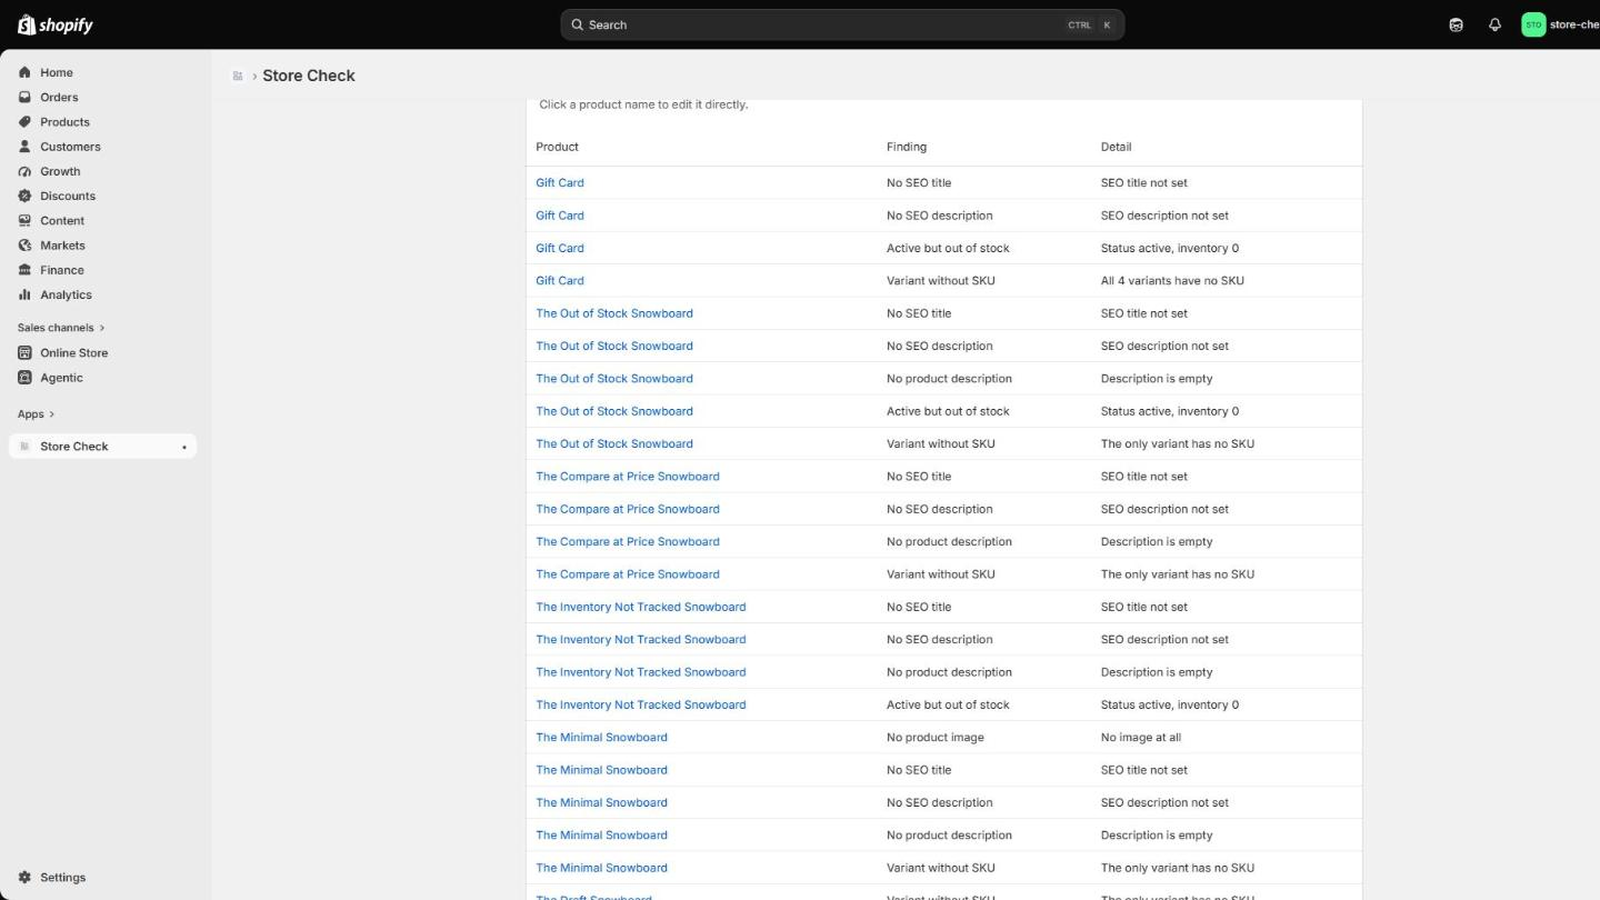1600x900 pixels.
Task: Open the Markets globe icon
Action: 25,245
